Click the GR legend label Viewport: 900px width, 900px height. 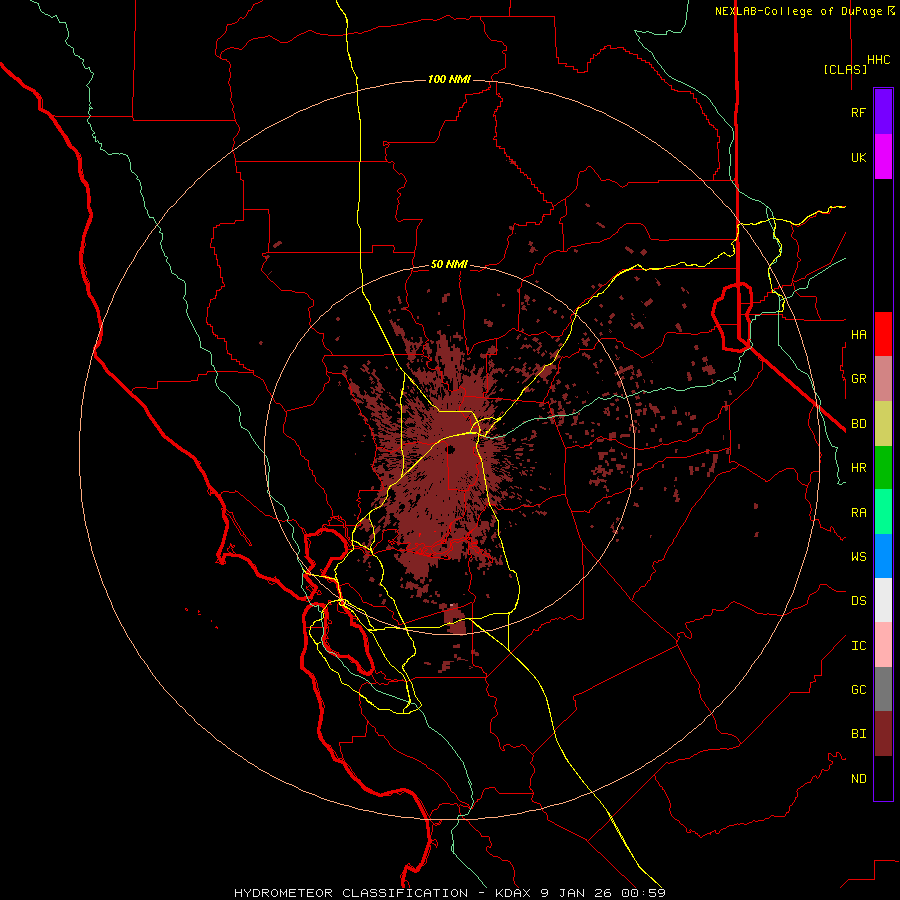pyautogui.click(x=858, y=379)
